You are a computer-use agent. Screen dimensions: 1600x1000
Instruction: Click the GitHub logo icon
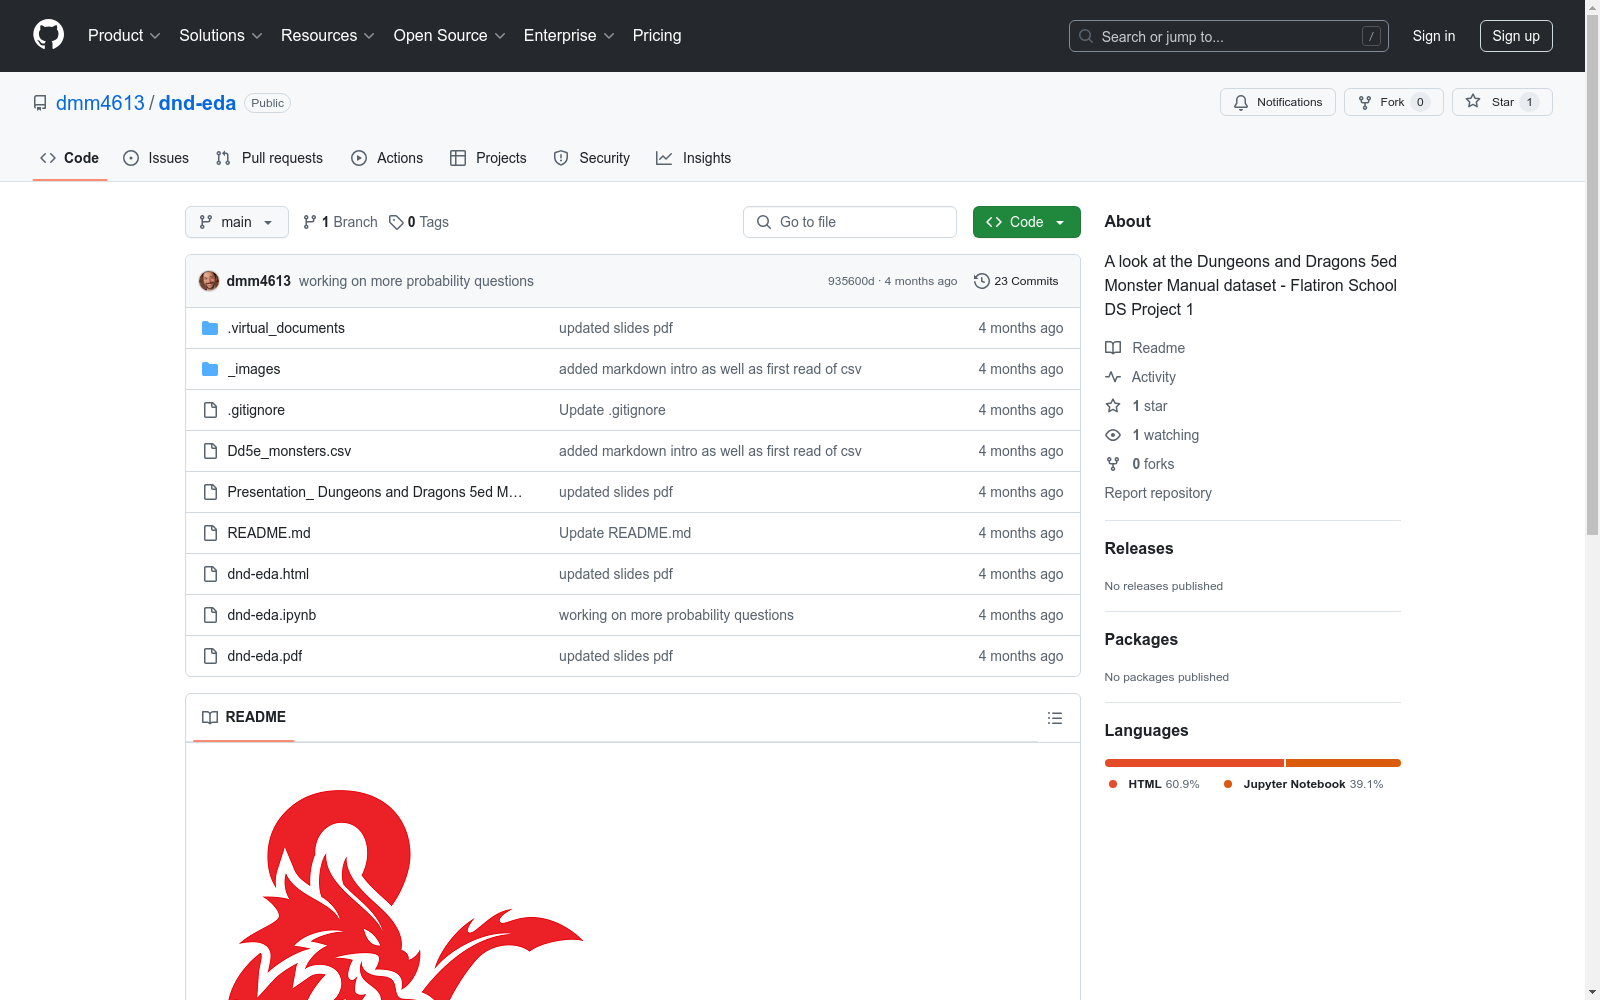48,35
